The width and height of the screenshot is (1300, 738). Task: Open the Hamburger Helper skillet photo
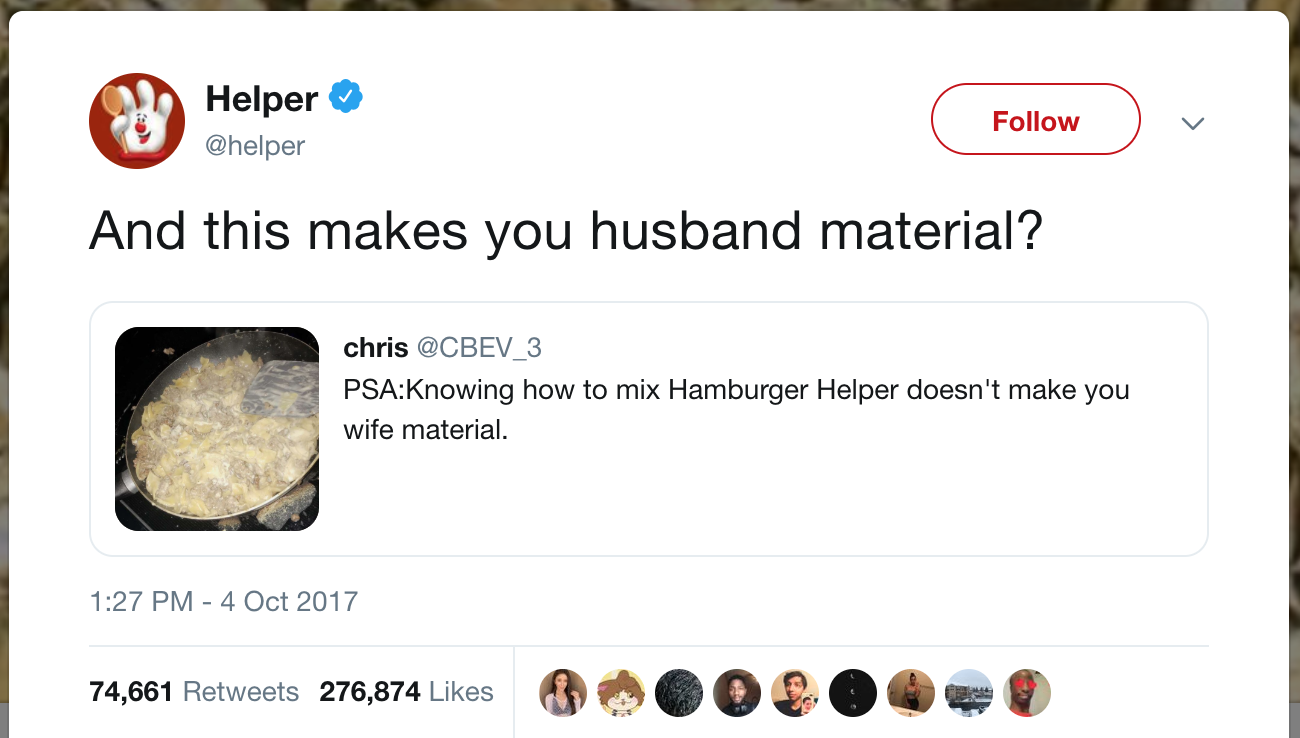217,429
